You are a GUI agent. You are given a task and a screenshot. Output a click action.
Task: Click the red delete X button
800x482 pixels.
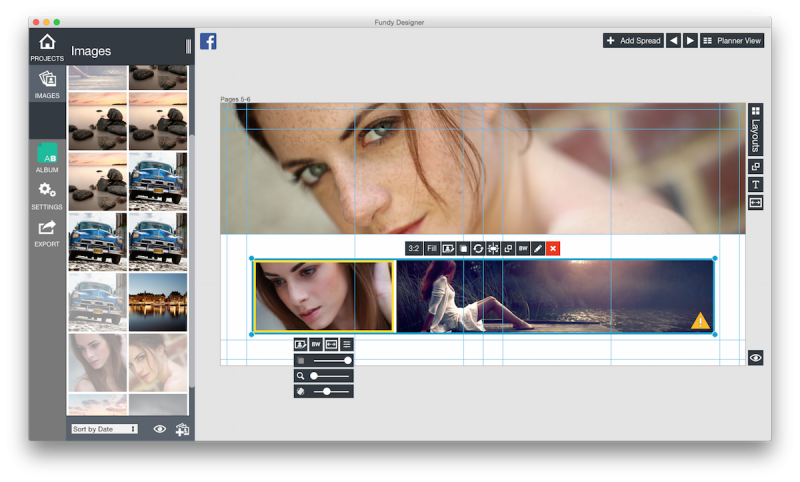[553, 248]
